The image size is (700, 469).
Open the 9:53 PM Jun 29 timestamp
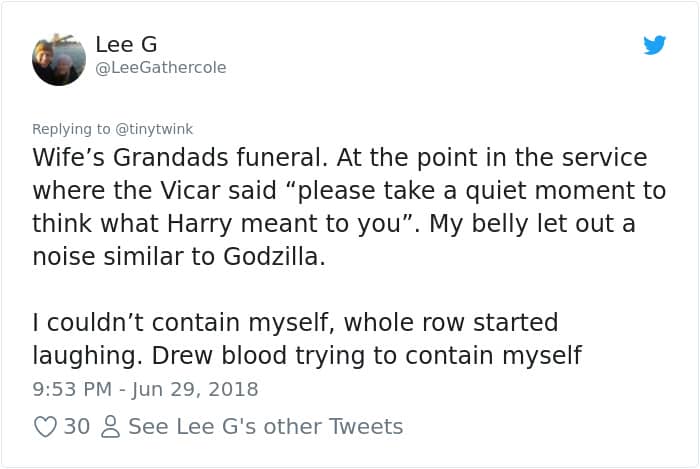pos(145,389)
